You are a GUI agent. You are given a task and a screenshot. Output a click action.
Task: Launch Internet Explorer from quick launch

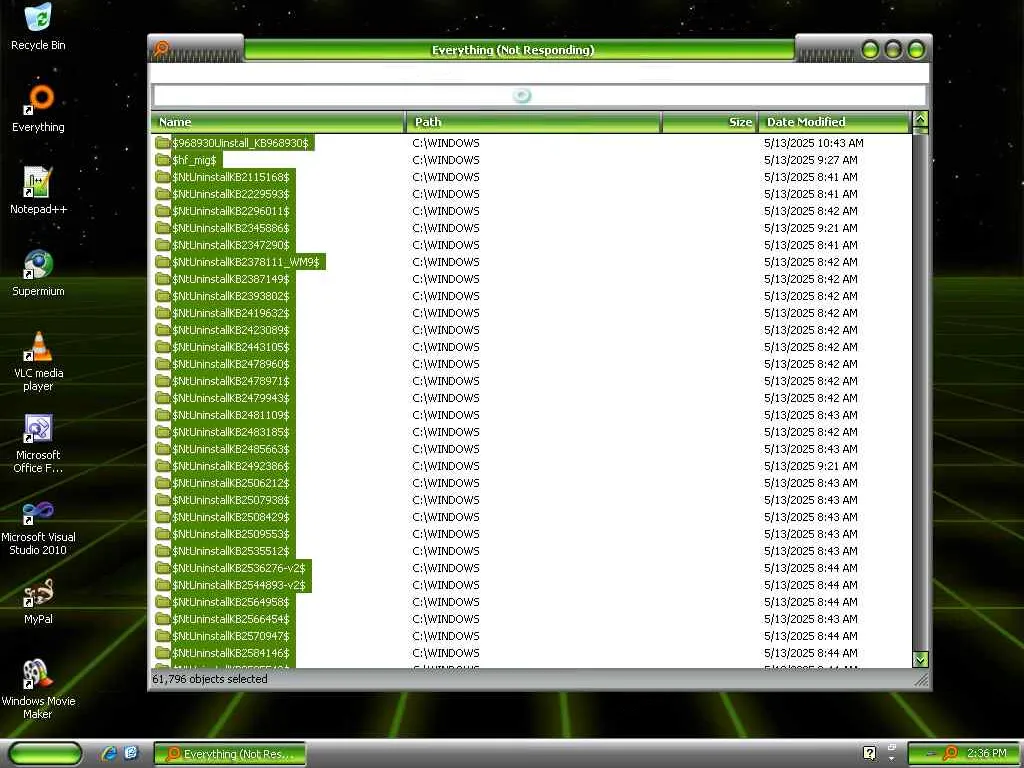coord(109,753)
